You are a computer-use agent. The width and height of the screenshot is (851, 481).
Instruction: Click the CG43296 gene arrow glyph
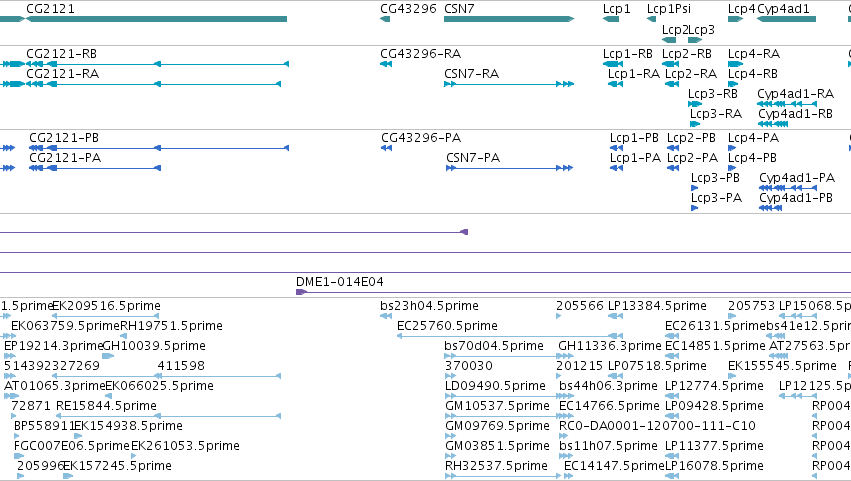385,19
